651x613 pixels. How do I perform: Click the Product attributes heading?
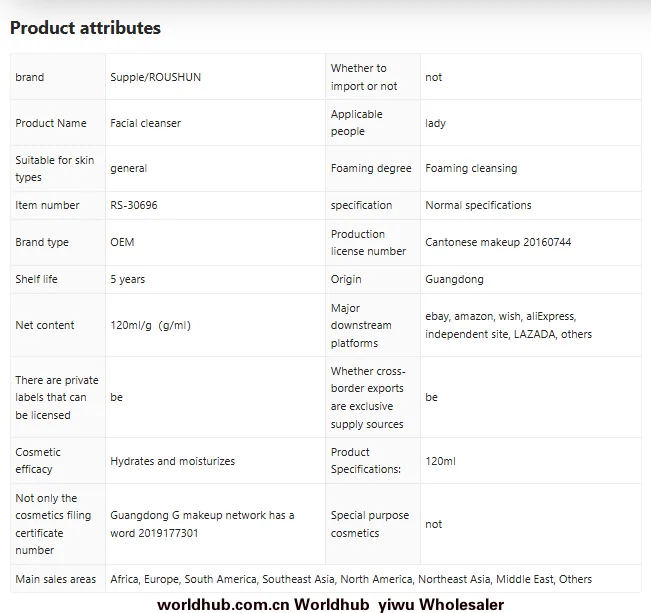[x=85, y=28]
